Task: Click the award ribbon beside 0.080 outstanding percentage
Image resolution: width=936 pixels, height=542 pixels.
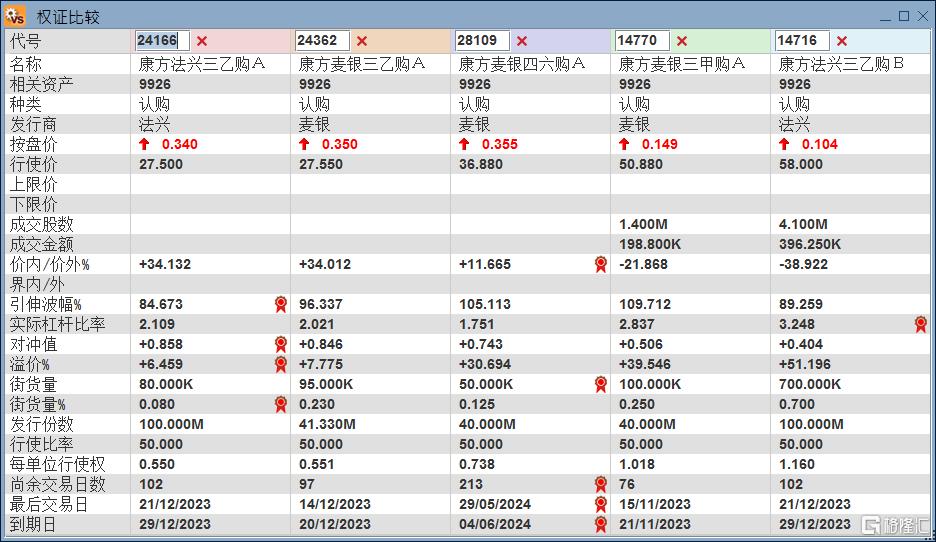Action: coord(281,404)
